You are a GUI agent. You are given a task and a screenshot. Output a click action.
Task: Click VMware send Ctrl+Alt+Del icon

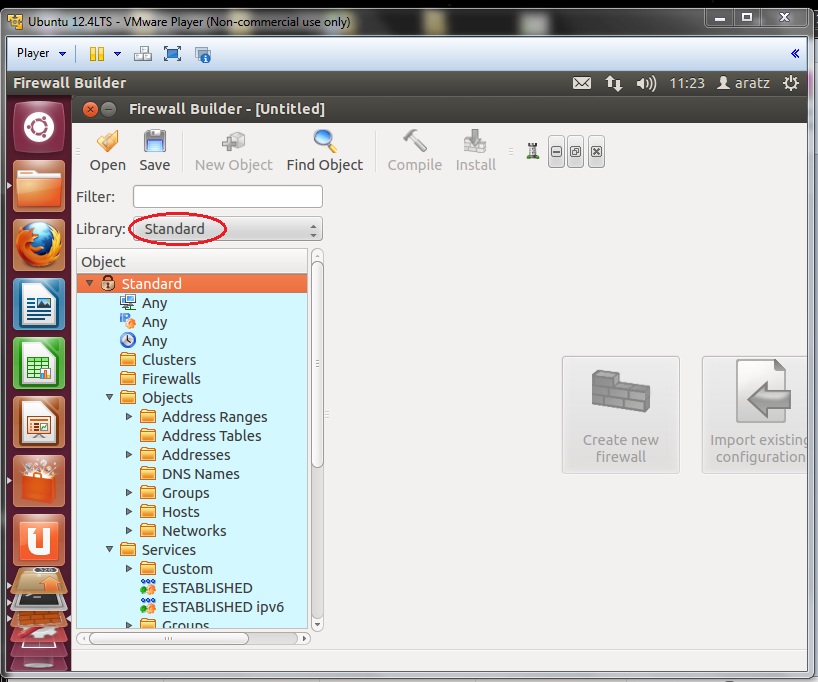tap(142, 54)
